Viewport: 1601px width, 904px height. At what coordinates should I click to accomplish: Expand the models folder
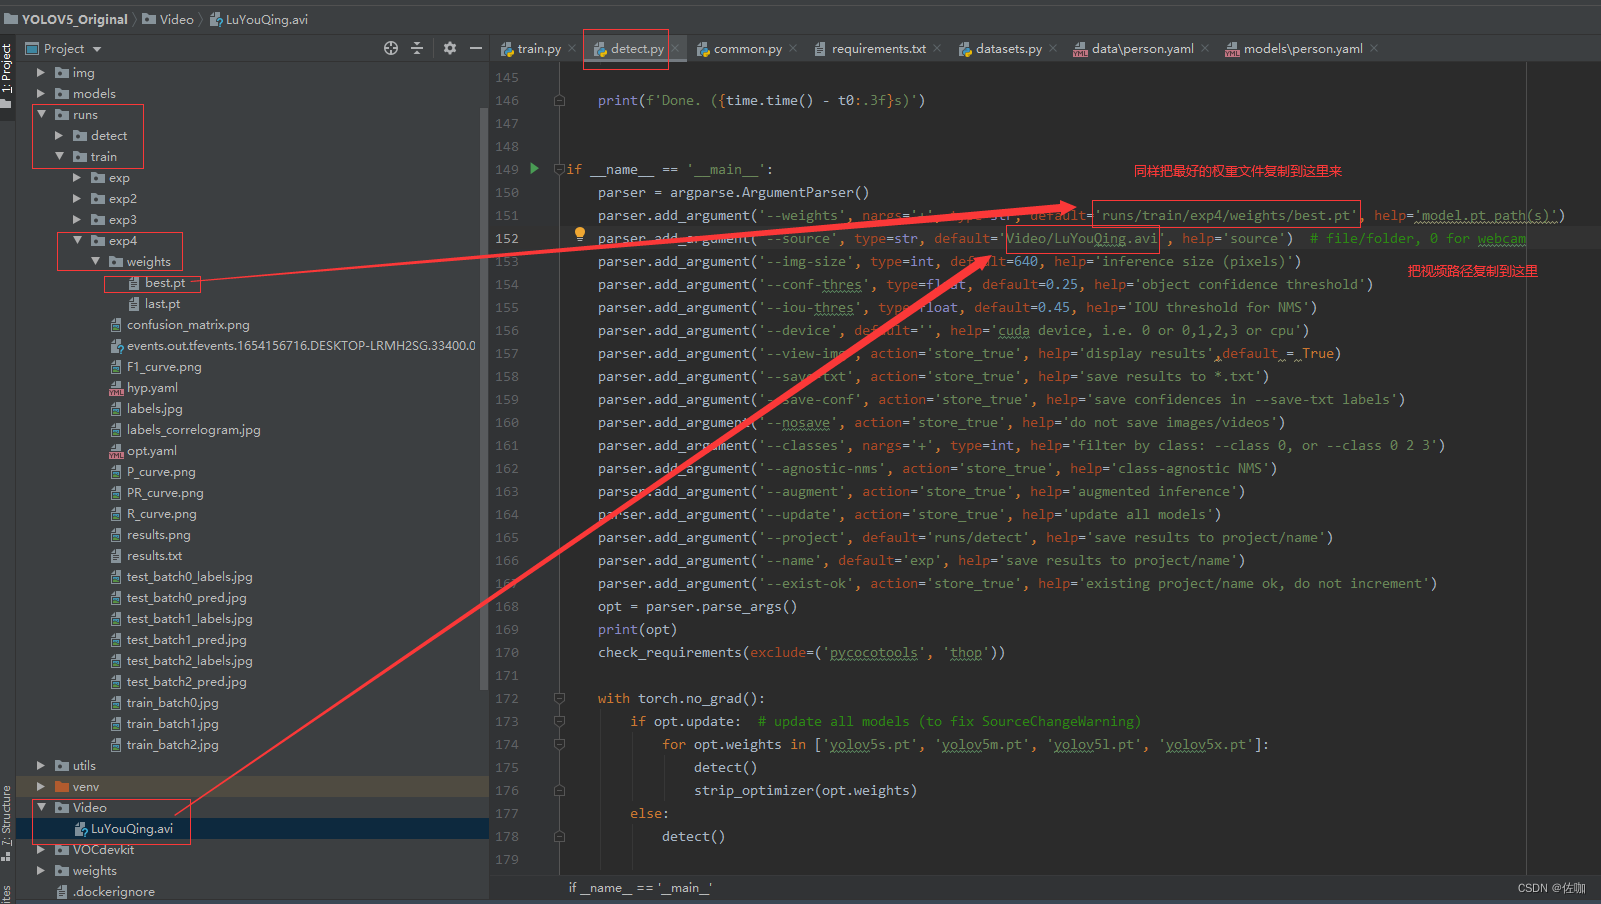pyautogui.click(x=41, y=93)
